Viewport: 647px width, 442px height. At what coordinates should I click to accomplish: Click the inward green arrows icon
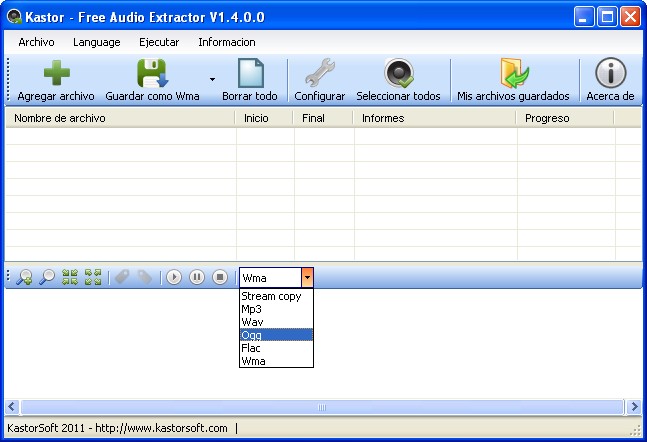70,277
